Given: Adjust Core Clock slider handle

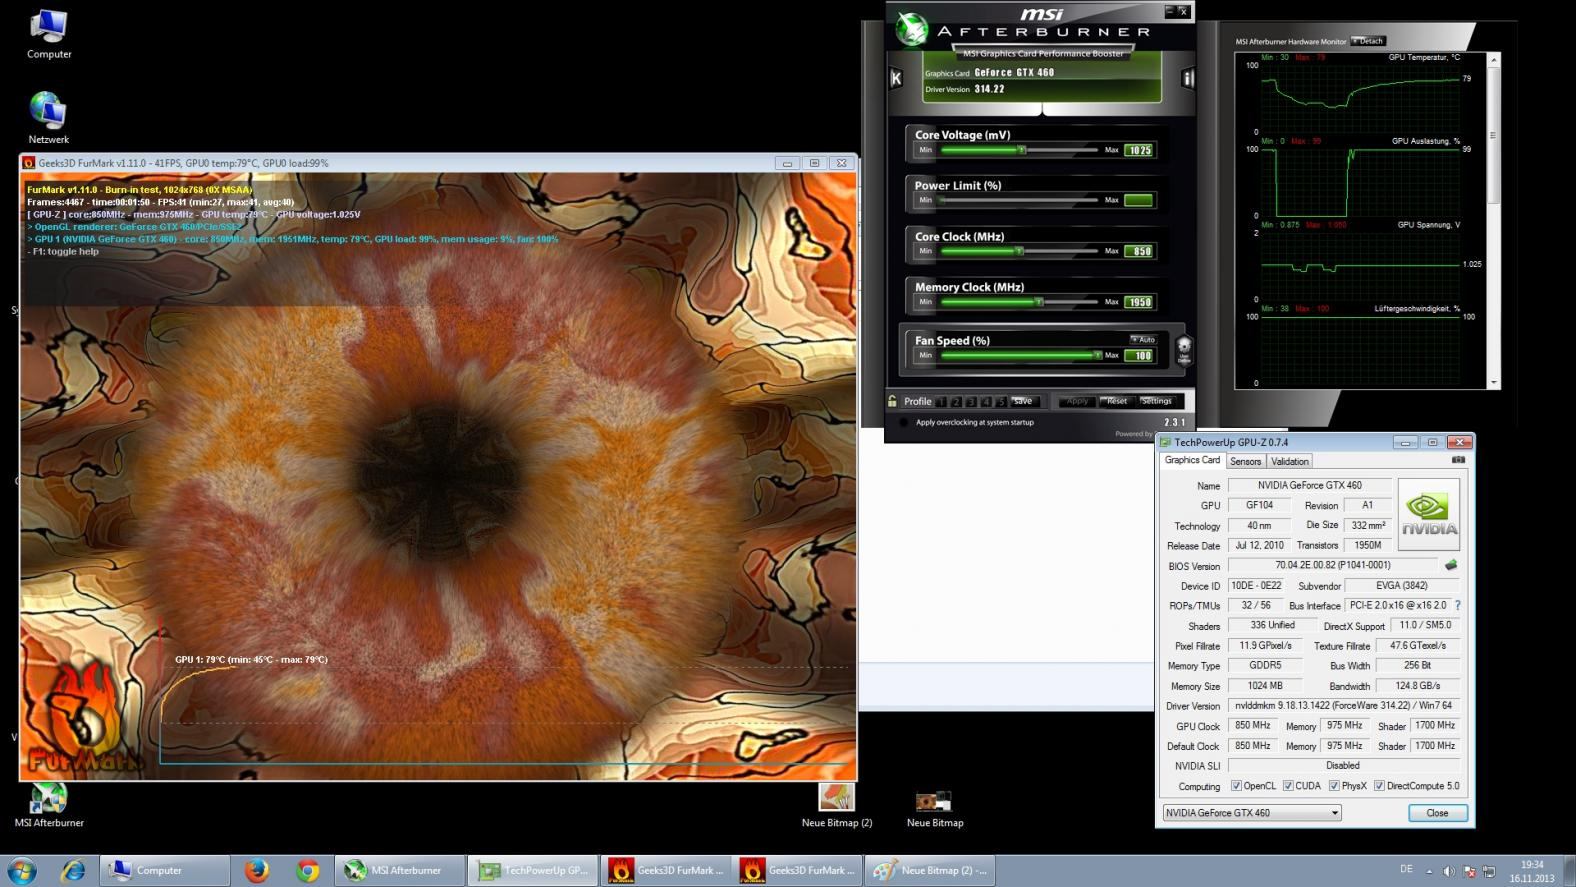Looking at the screenshot, I should coord(1018,251).
